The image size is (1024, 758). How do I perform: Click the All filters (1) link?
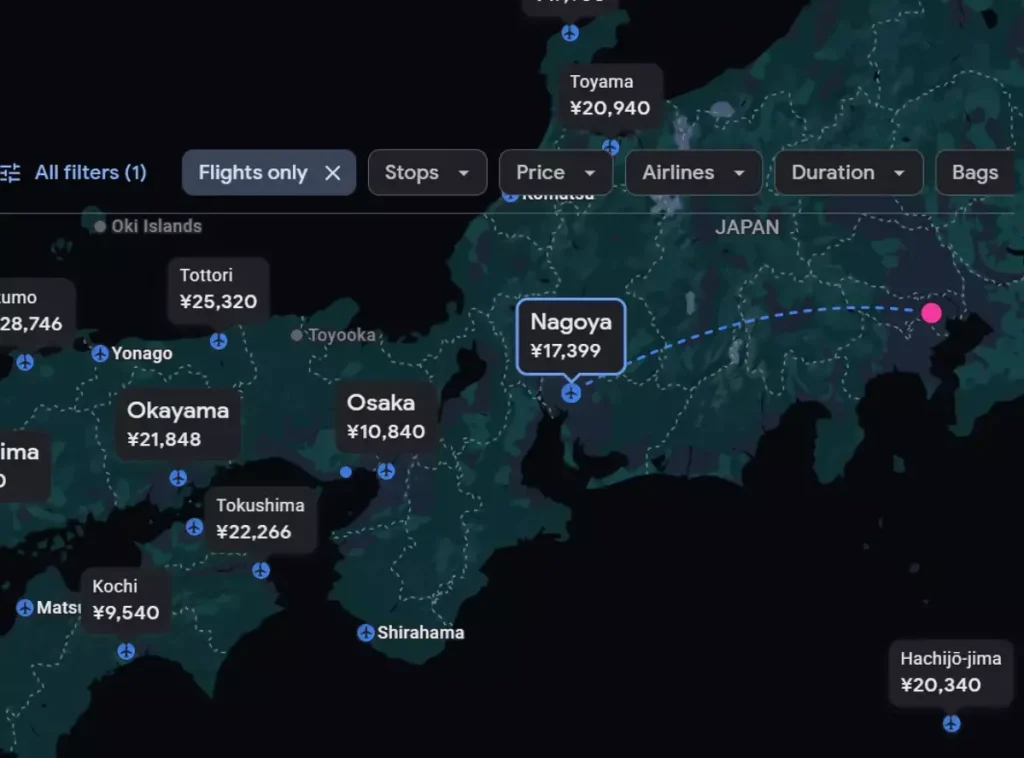pyautogui.click(x=90, y=173)
